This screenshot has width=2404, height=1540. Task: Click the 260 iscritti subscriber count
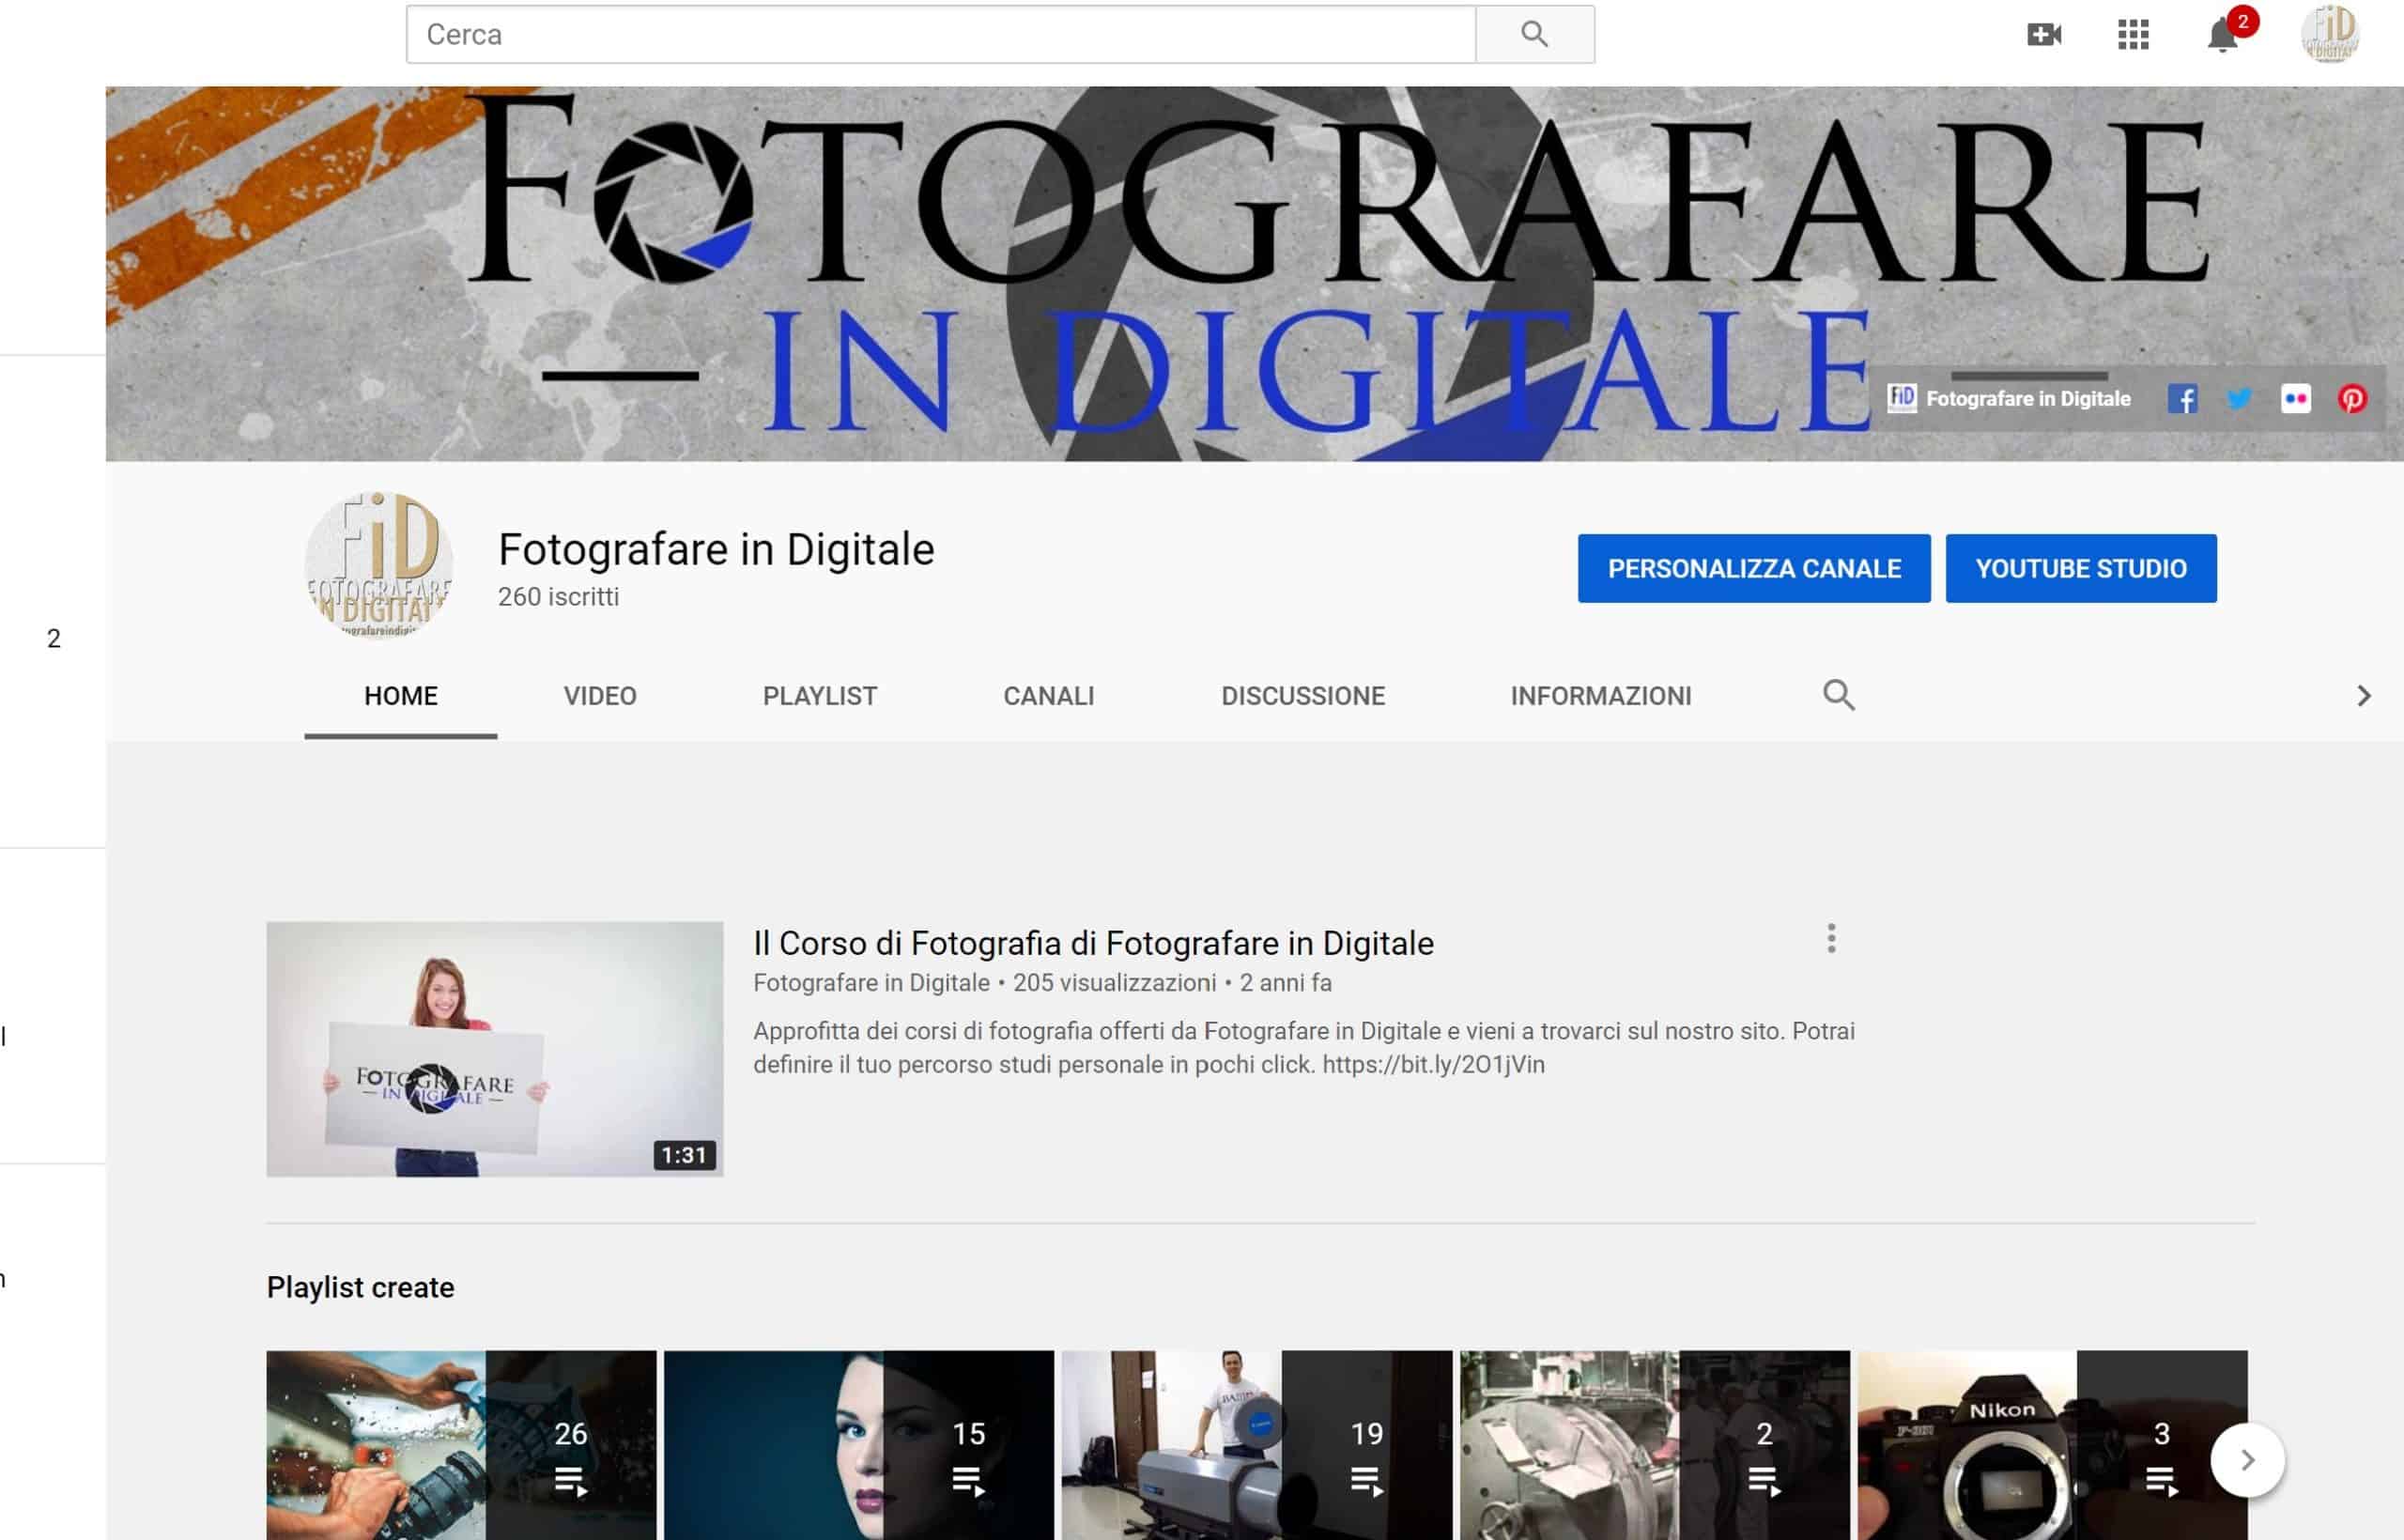point(558,597)
